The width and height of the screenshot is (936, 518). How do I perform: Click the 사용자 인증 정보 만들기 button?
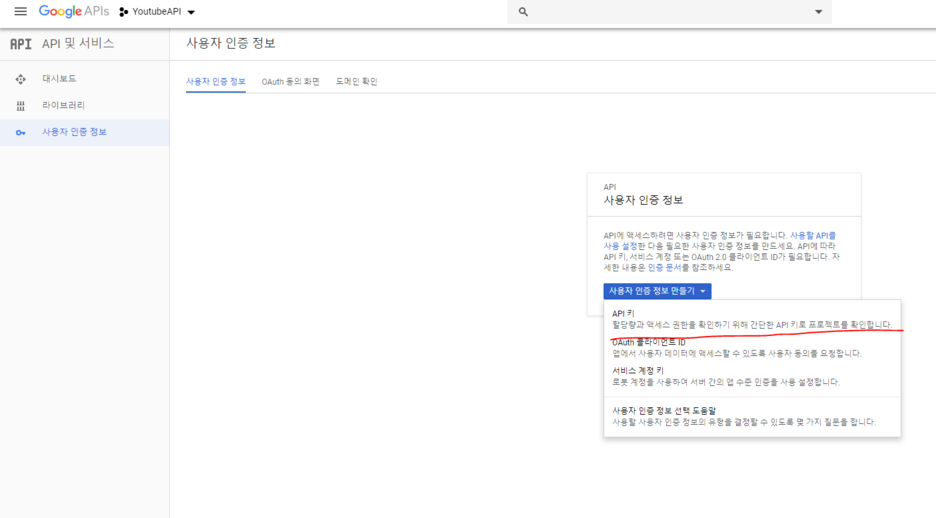(657, 291)
